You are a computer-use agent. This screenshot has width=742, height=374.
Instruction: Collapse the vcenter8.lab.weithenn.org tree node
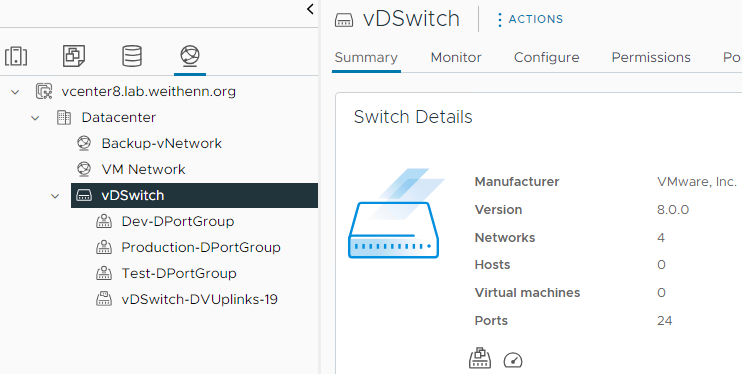pos(15,92)
